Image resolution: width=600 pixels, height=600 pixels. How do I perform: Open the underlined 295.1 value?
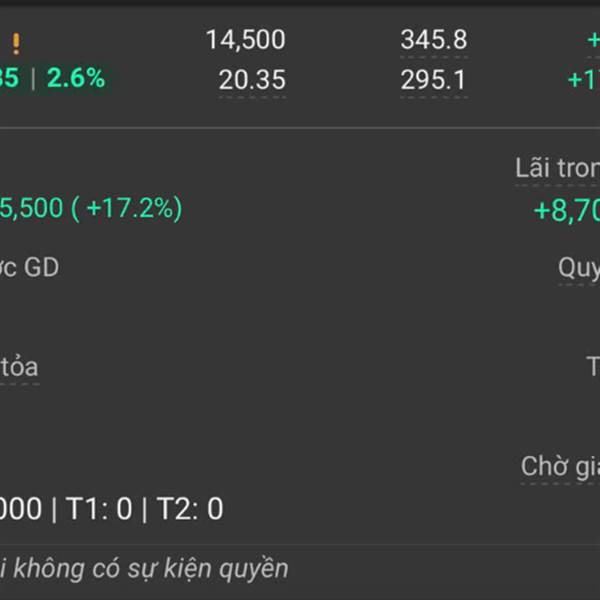click(x=434, y=80)
